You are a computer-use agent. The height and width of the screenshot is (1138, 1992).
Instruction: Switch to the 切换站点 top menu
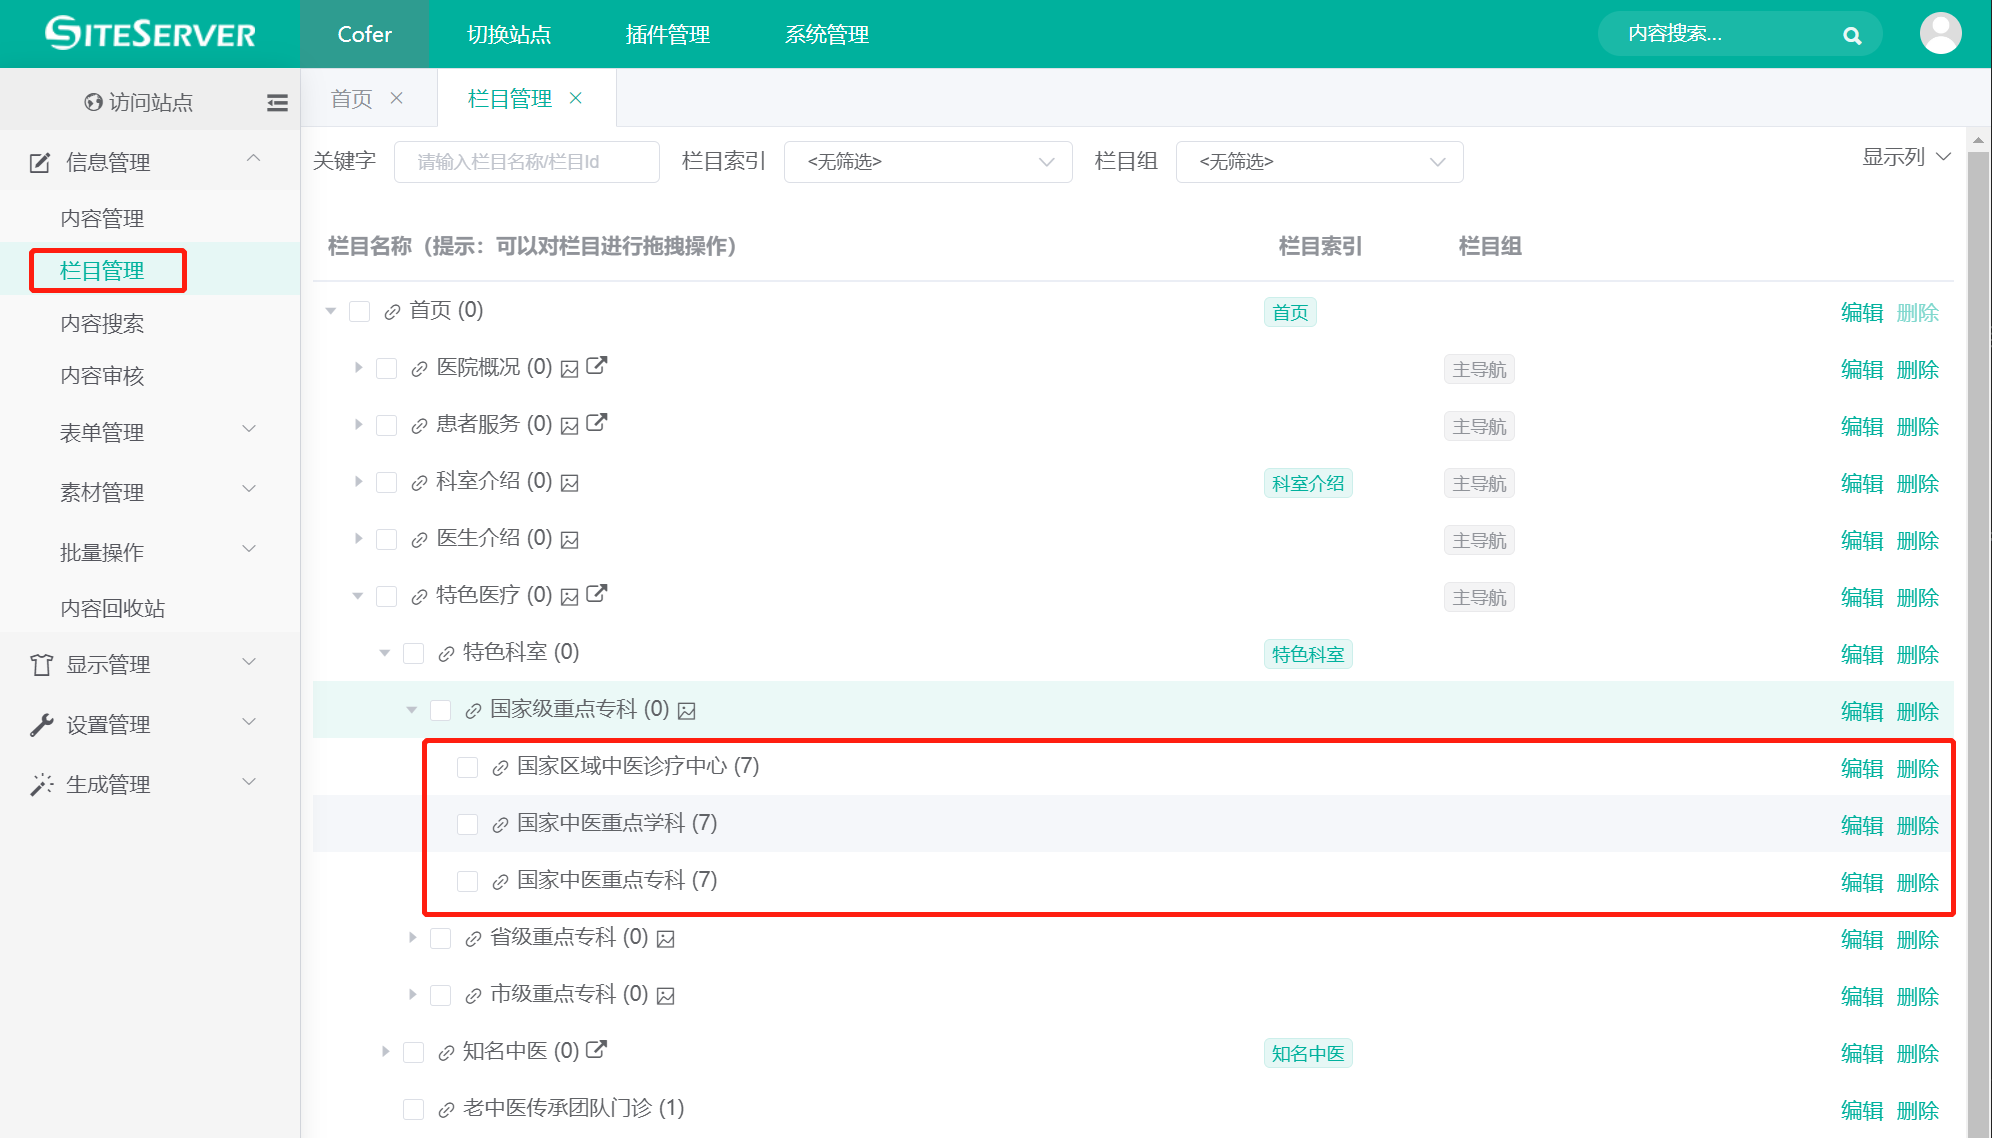click(x=509, y=34)
